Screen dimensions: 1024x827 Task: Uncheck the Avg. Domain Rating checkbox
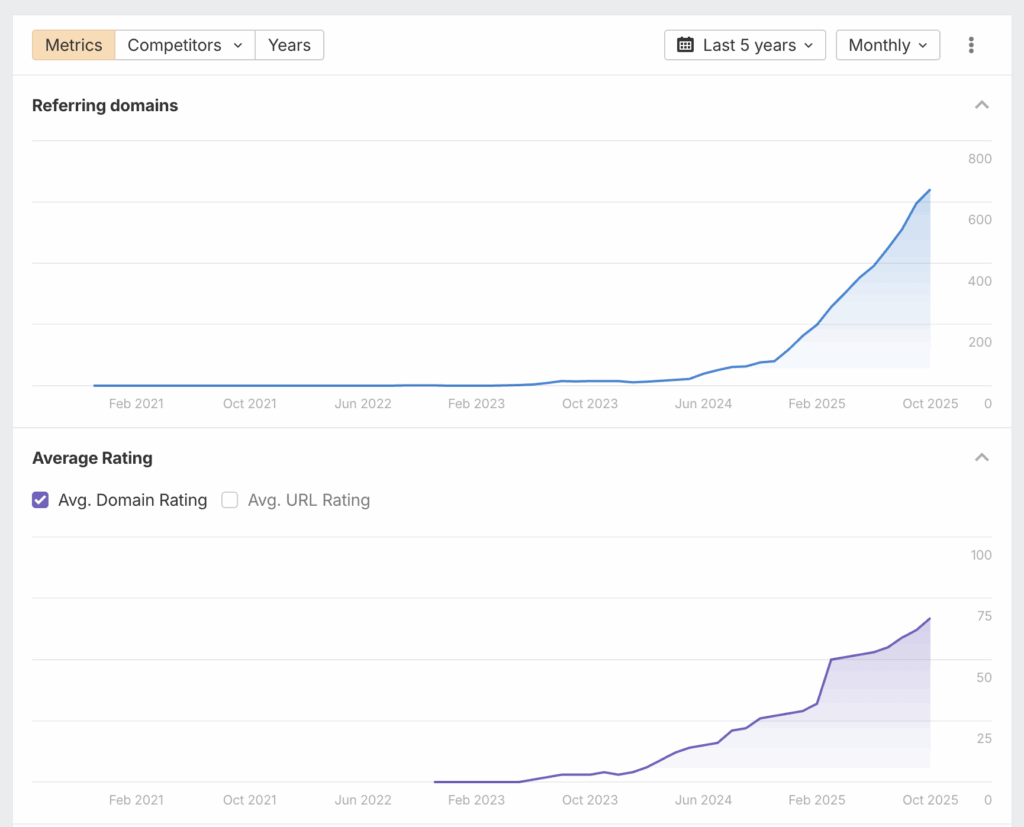point(40,500)
